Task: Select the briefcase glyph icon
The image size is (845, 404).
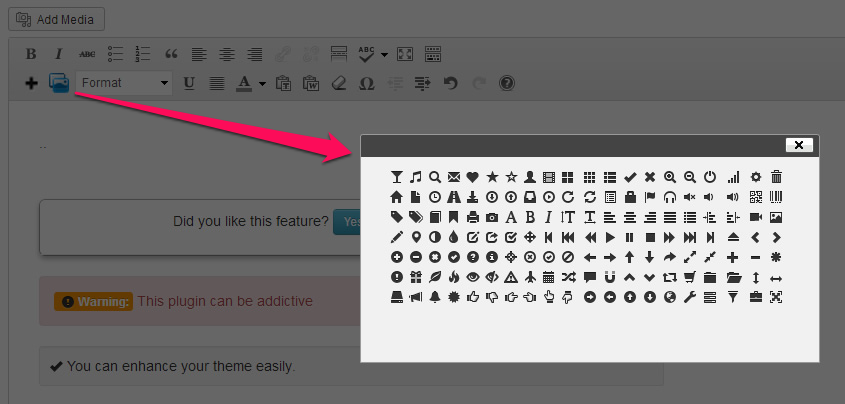Action: tap(756, 297)
